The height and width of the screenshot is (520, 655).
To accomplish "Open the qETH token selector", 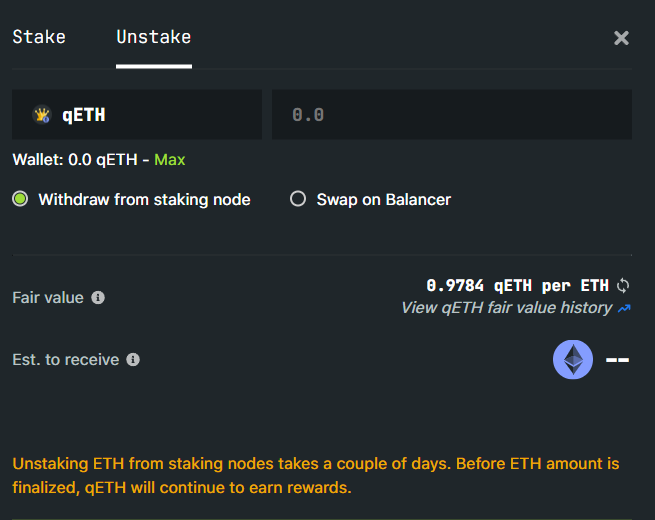I will tap(137, 114).
